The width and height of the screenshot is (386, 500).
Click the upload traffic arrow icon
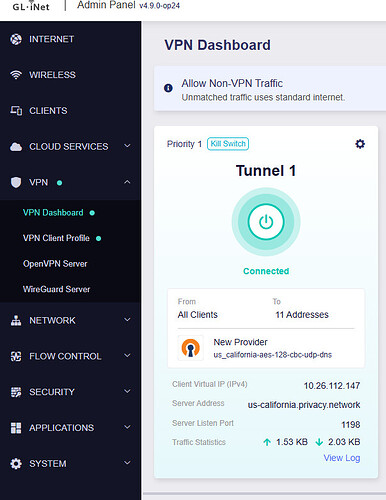pyautogui.click(x=267, y=442)
